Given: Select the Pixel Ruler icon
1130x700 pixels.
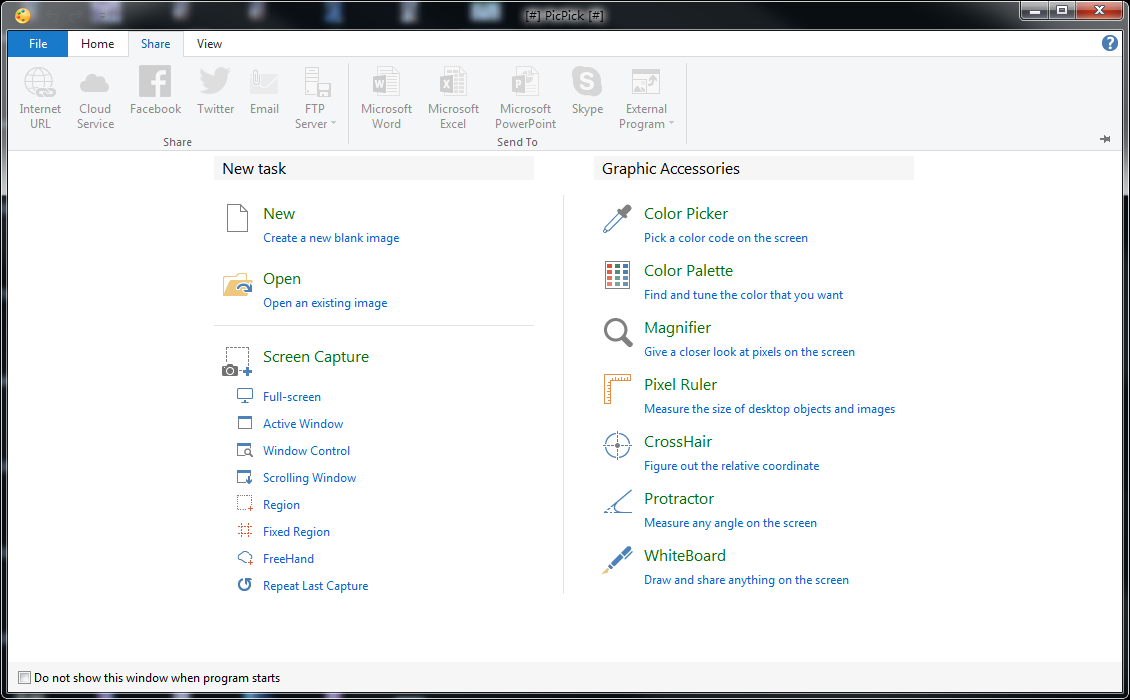Looking at the screenshot, I should [x=617, y=390].
